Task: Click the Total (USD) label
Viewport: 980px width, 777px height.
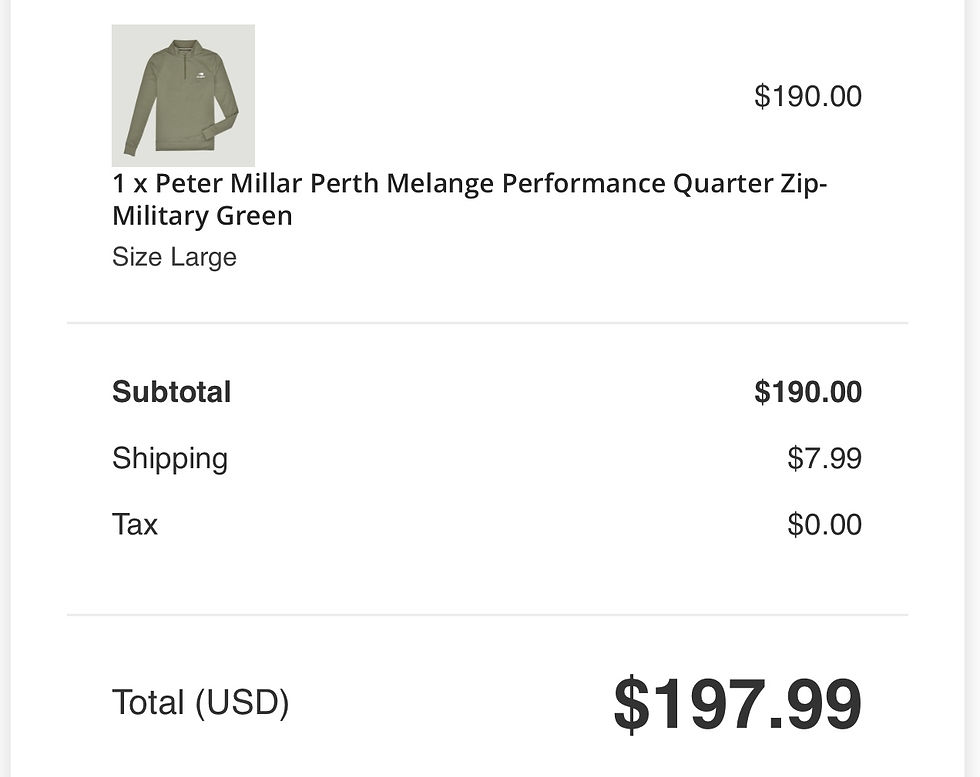Action: [x=201, y=703]
